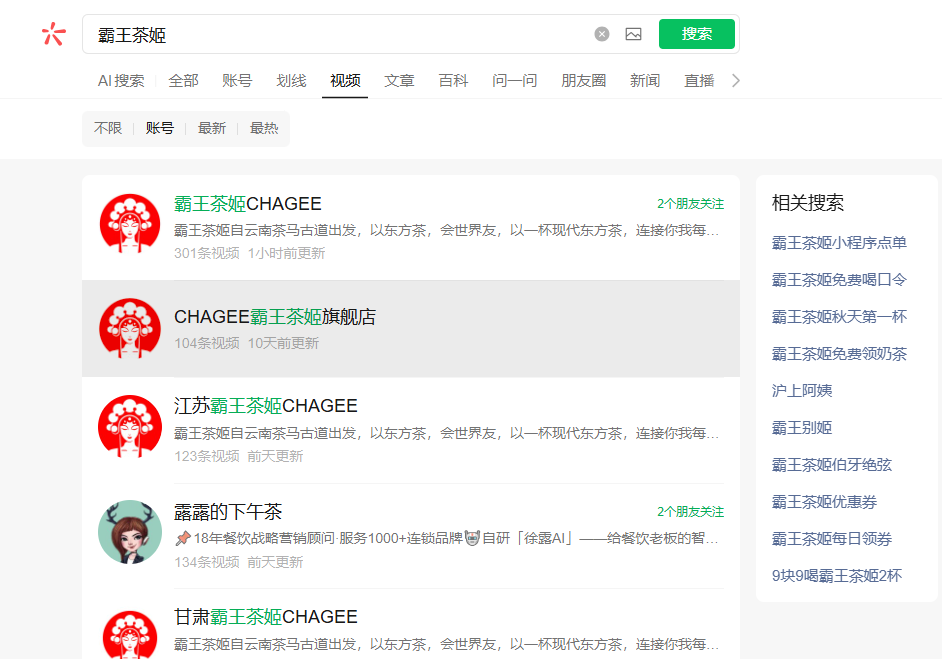Viewport: 942px width, 659px height.
Task: Switch to the 账号 top tab
Action: point(237,80)
